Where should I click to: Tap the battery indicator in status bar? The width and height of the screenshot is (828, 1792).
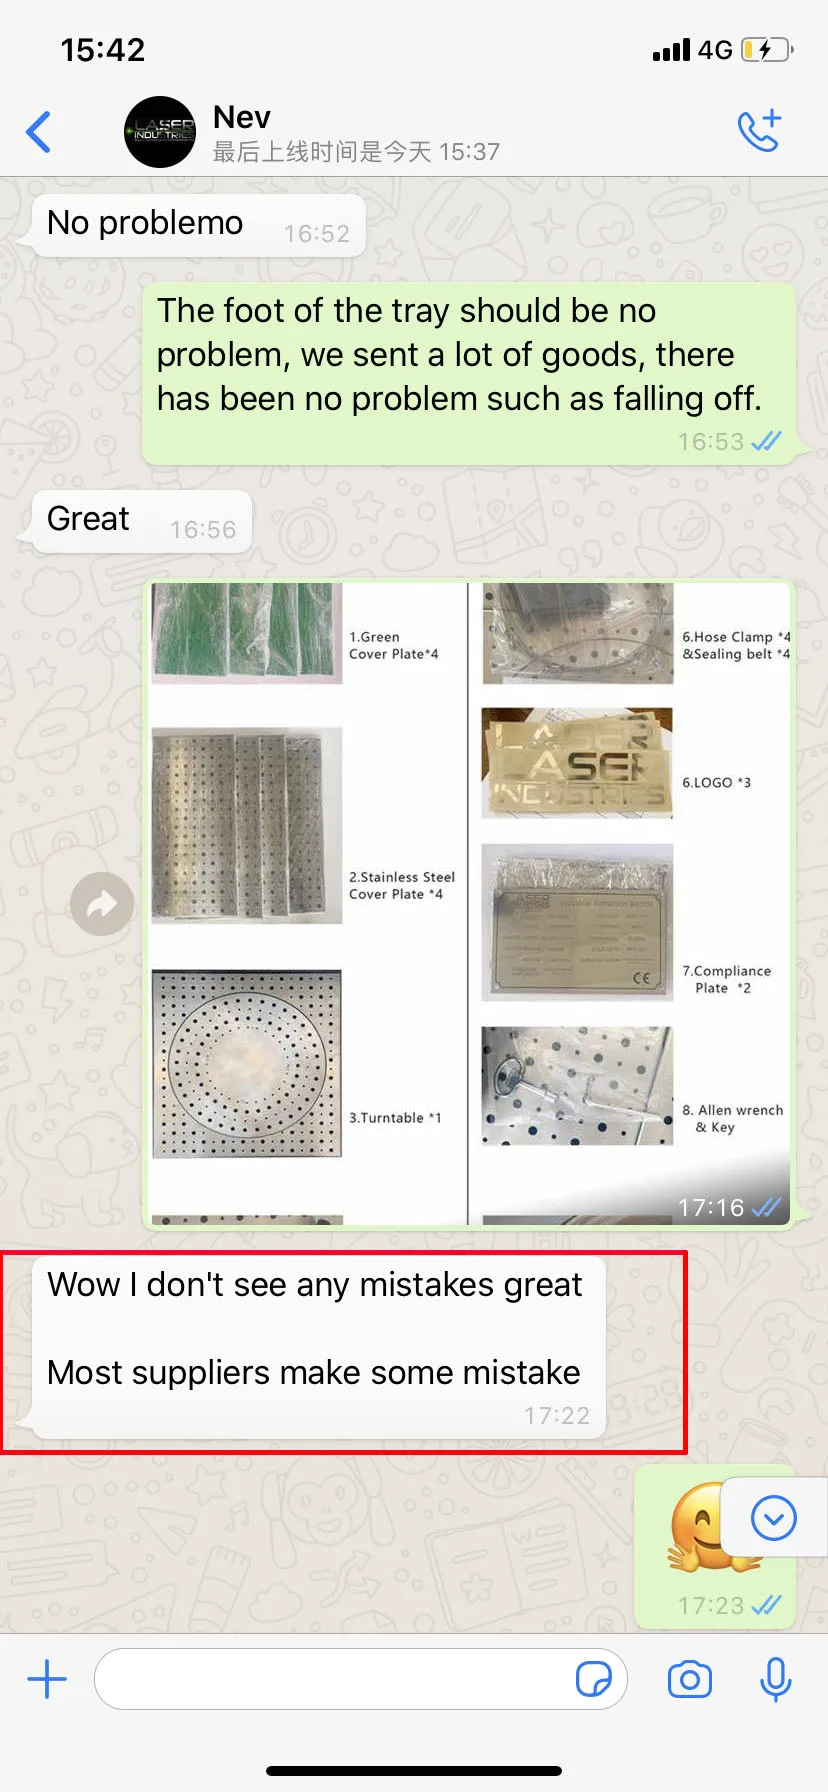(767, 50)
